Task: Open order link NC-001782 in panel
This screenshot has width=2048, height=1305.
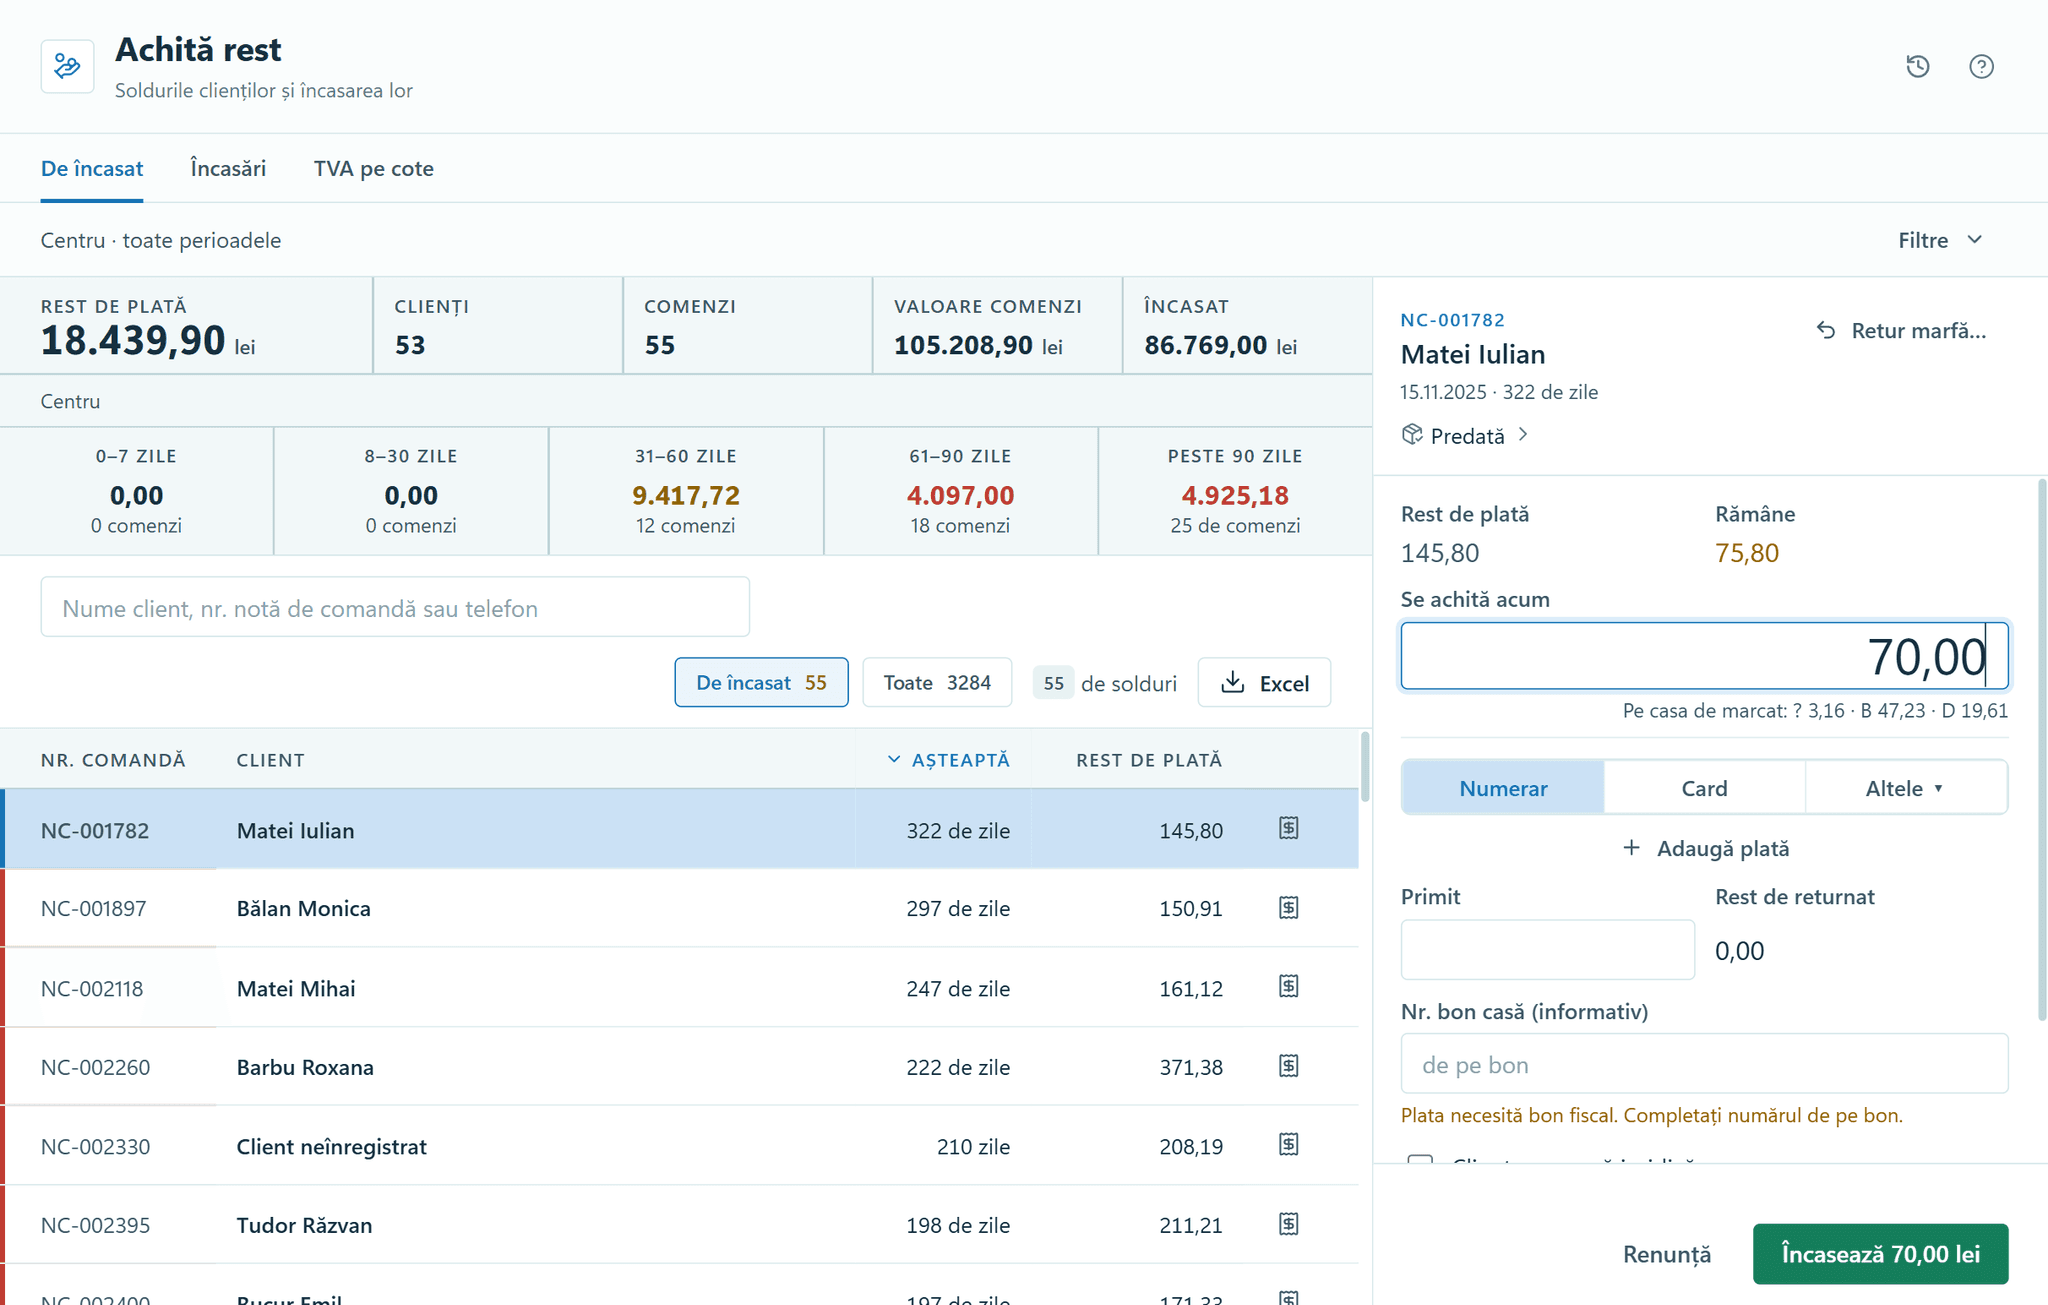Action: pyautogui.click(x=1452, y=320)
